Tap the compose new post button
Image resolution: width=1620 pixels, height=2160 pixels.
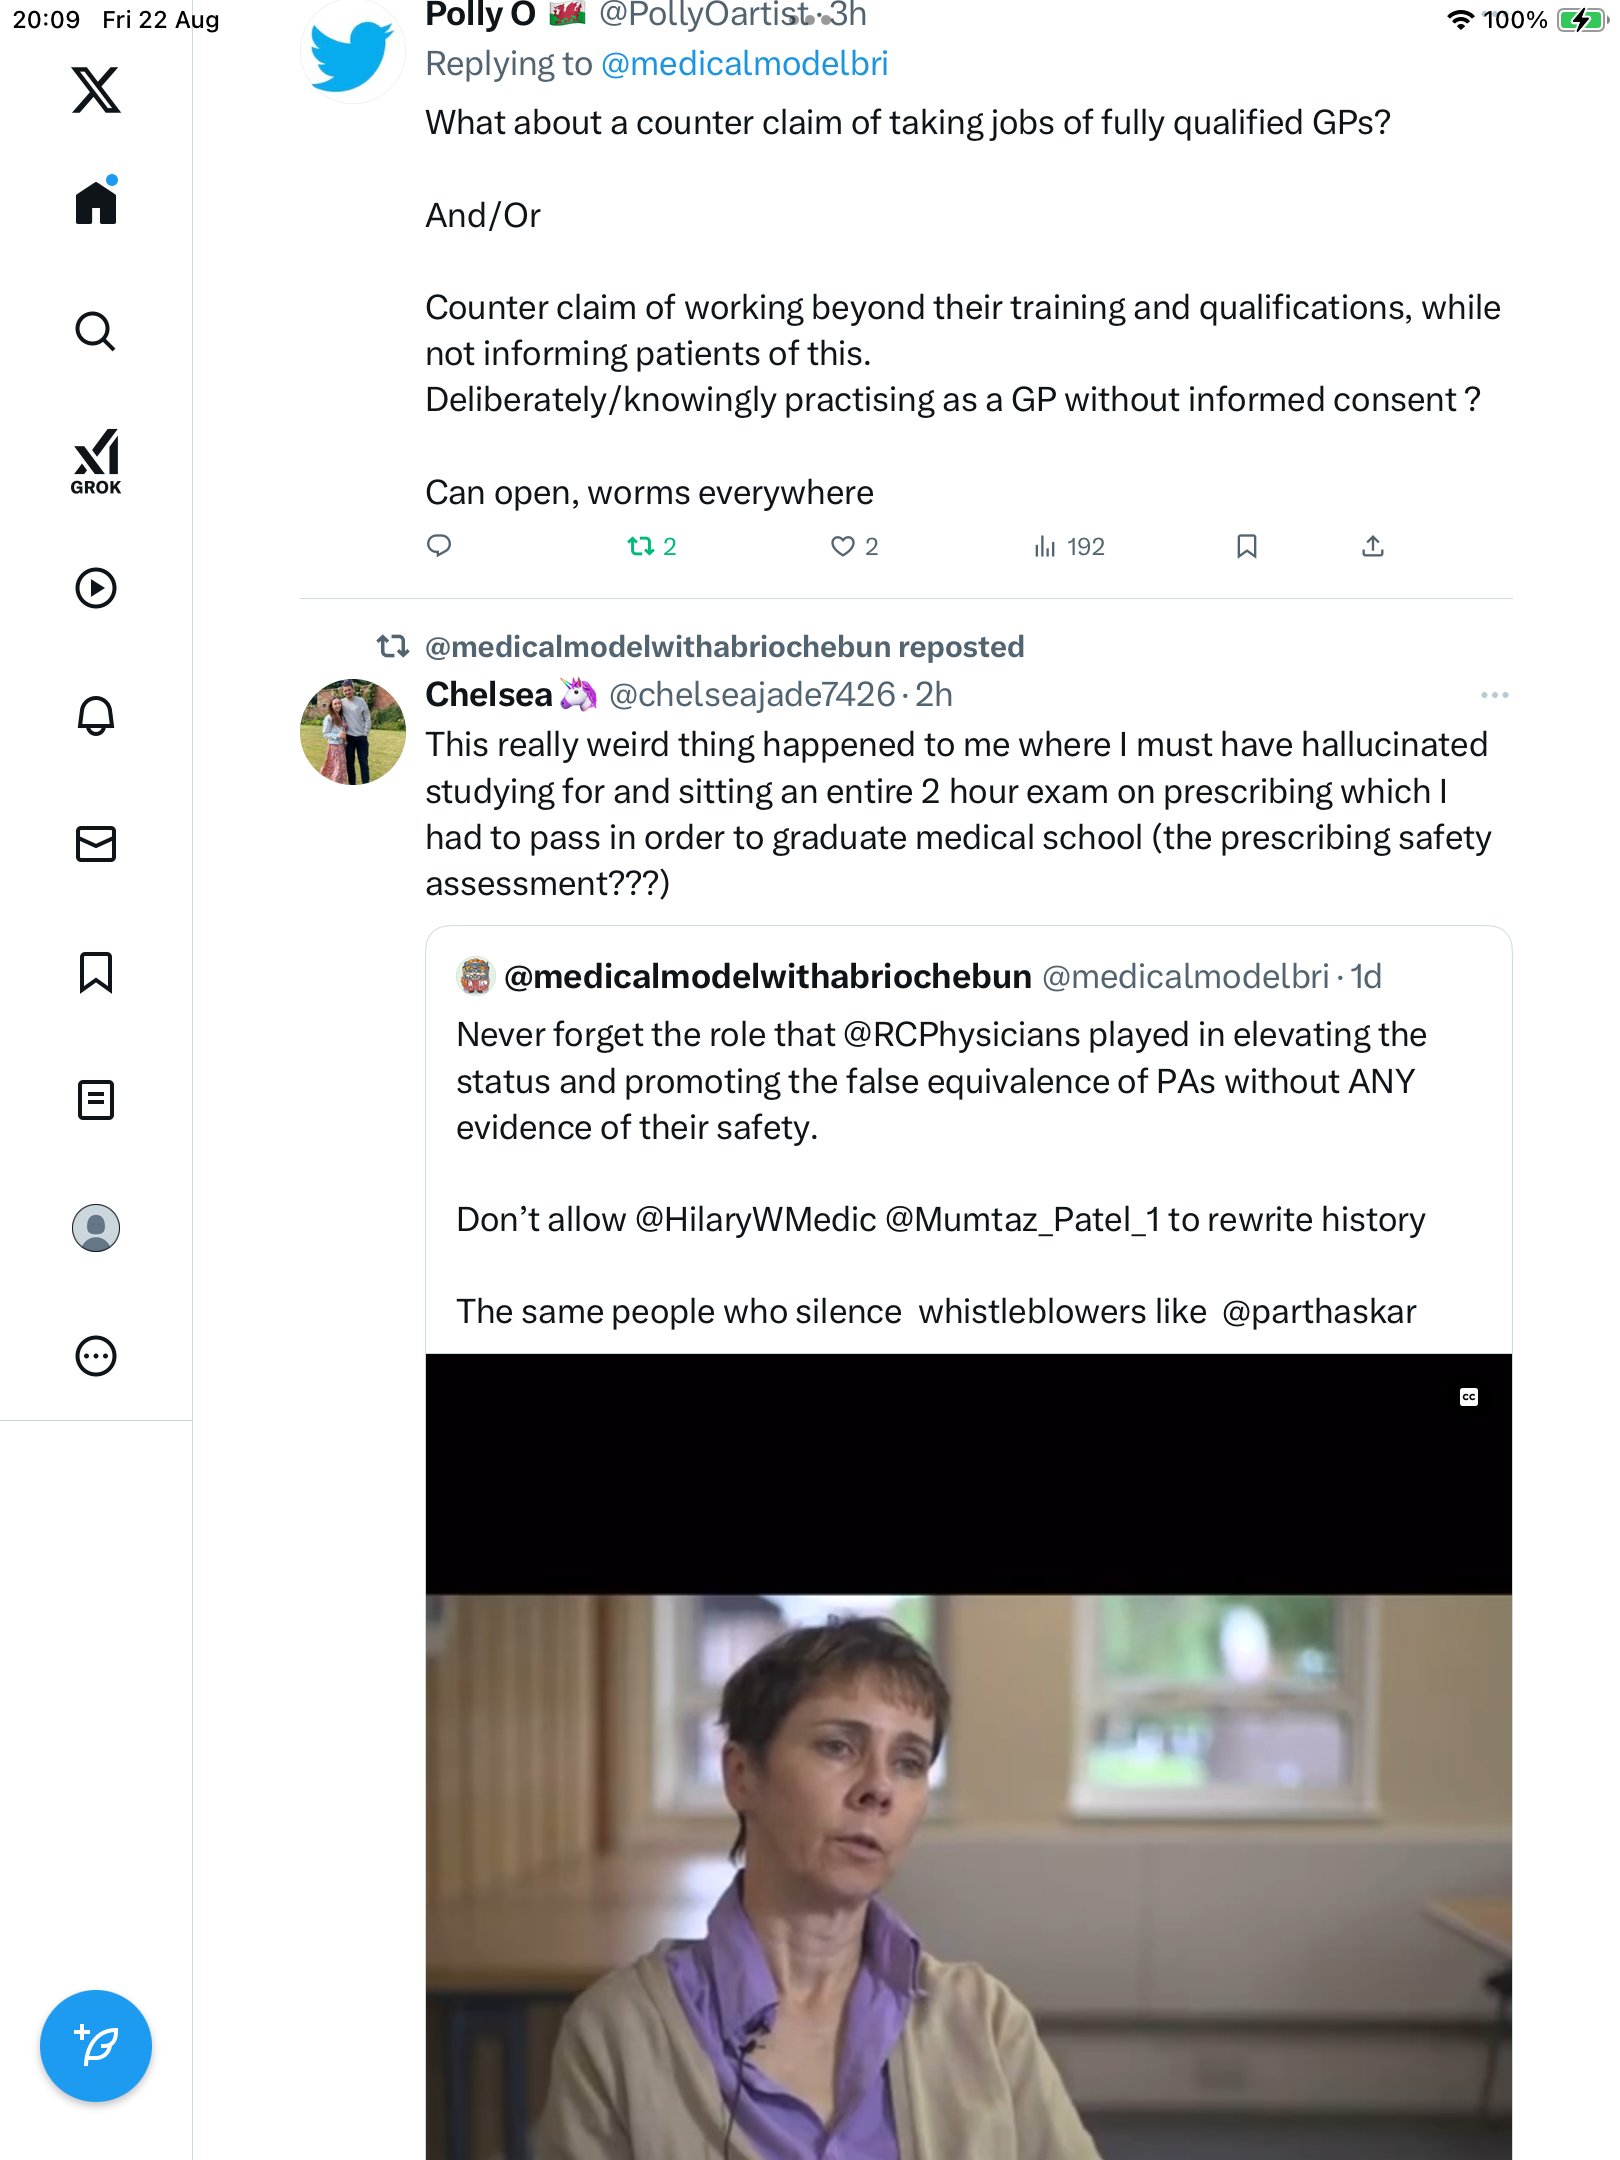pyautogui.click(x=96, y=2046)
